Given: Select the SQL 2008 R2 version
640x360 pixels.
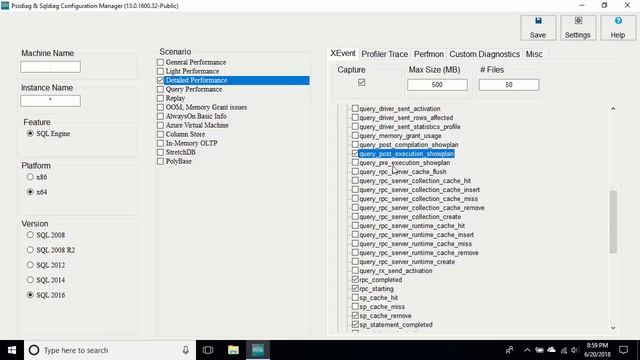Looking at the screenshot, I should click(x=30, y=250).
